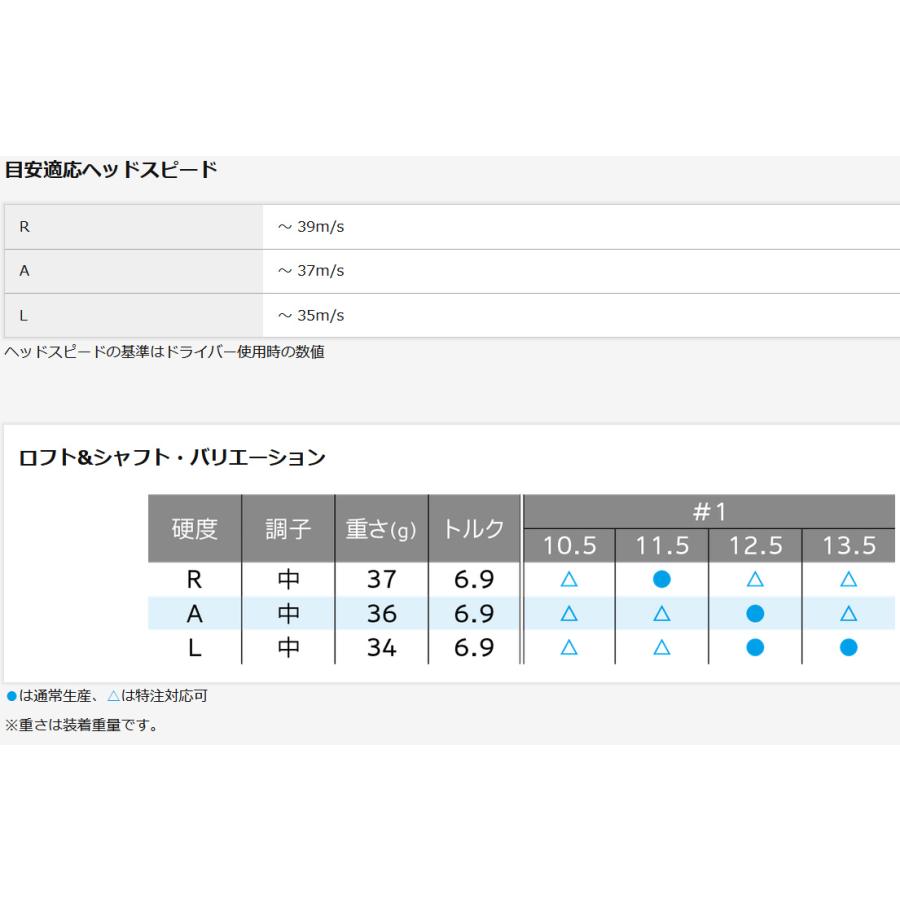
Task: Click 中 in the R row
Action: (x=288, y=580)
